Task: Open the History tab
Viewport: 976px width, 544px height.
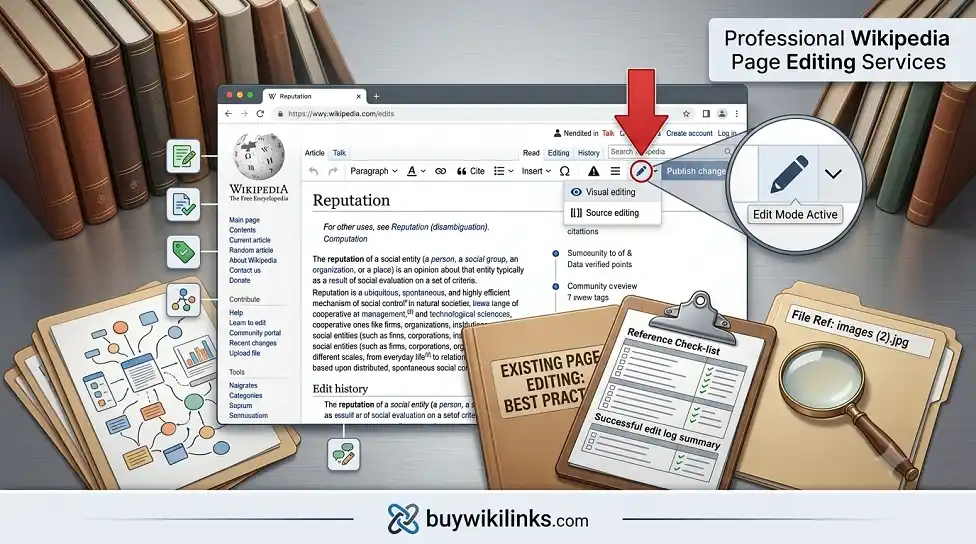Action: pos(588,153)
